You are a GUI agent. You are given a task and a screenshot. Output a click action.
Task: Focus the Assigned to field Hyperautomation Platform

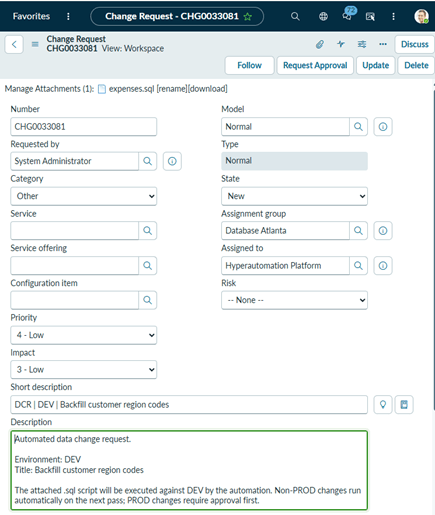tap(286, 266)
